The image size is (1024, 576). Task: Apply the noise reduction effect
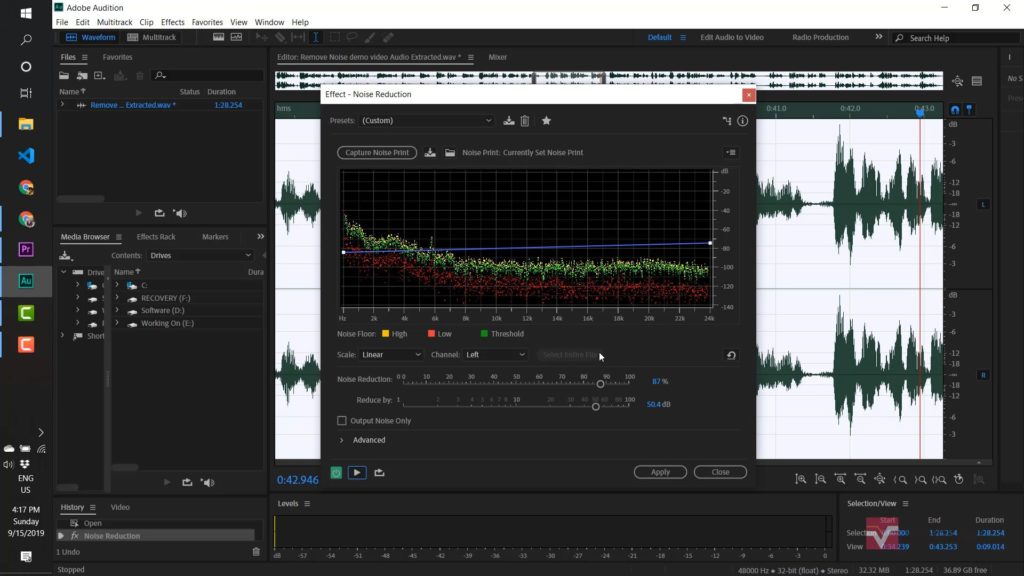click(x=660, y=472)
